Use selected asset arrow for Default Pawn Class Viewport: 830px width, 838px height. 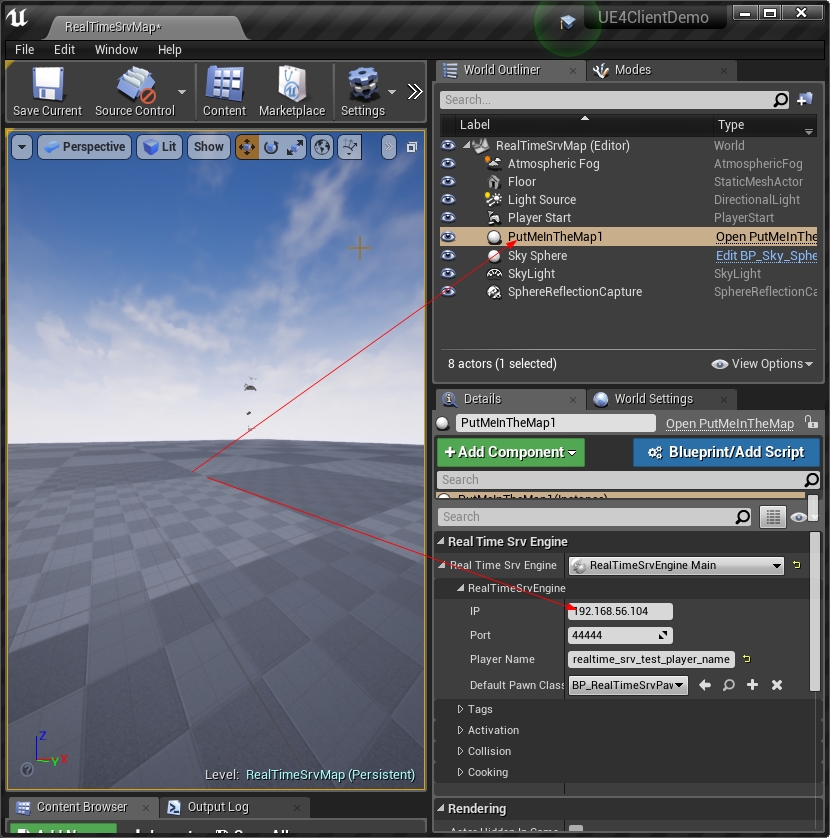(705, 685)
